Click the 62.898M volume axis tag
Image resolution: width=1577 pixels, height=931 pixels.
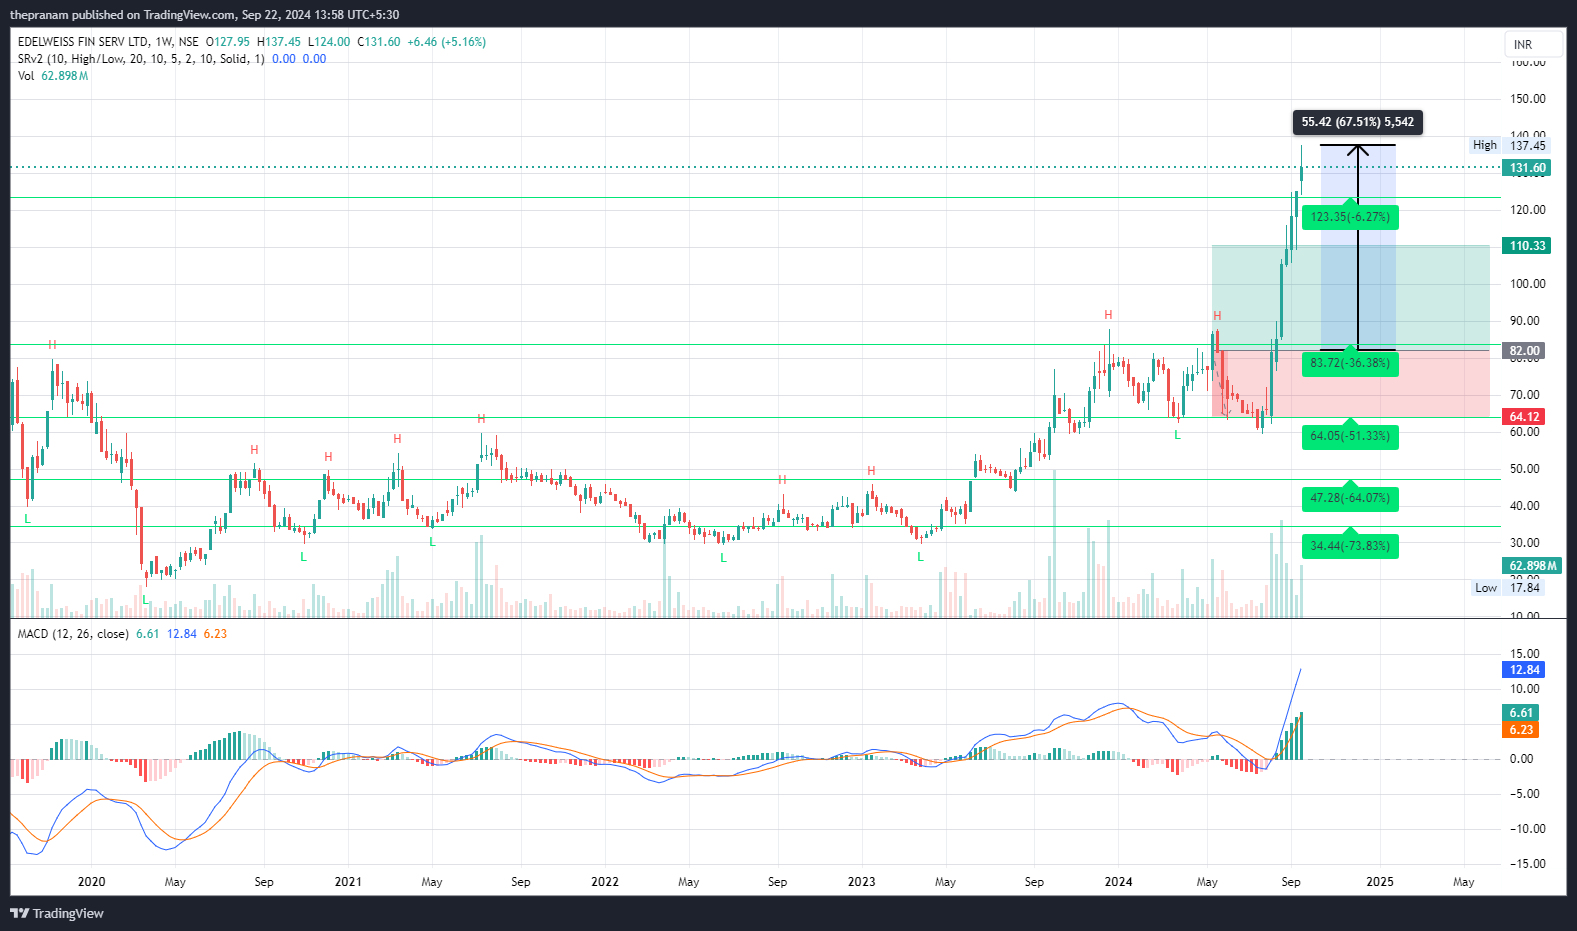point(1532,566)
